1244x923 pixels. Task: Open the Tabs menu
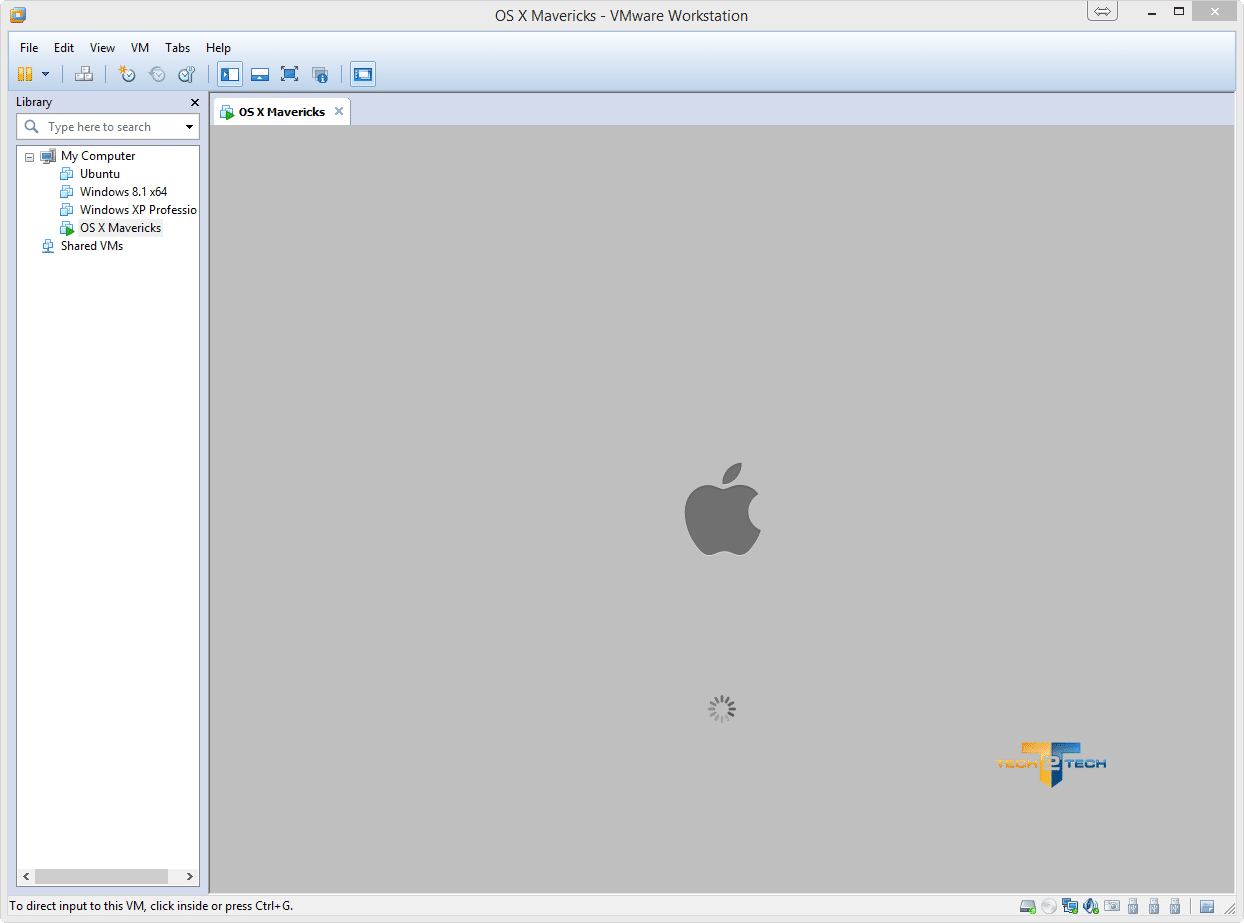pos(178,48)
